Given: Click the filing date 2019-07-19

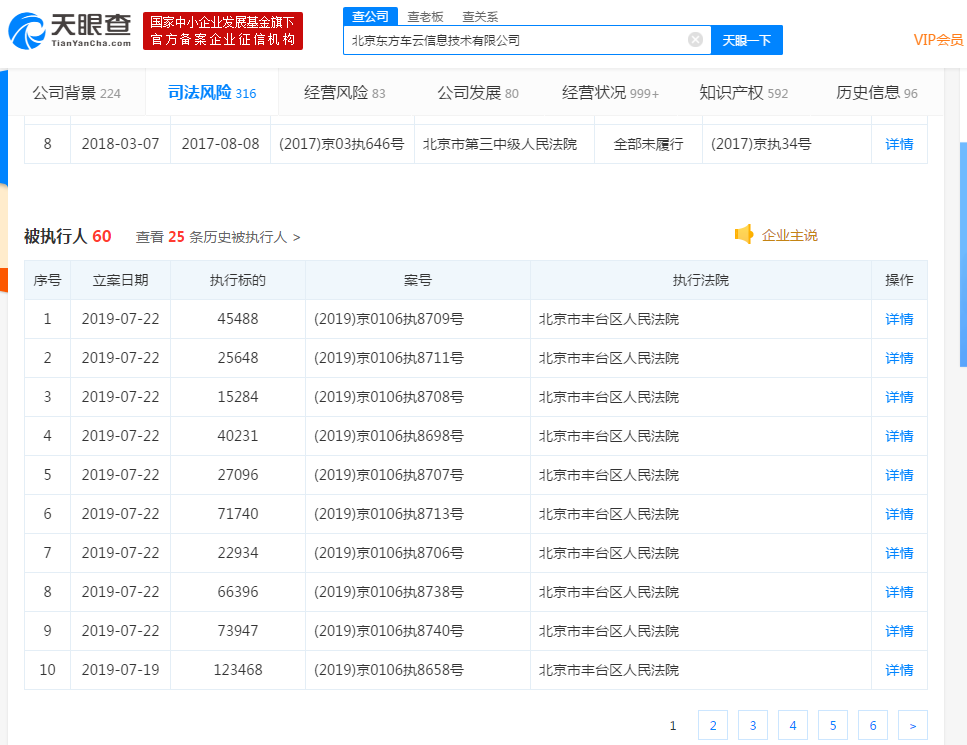Looking at the screenshot, I should (x=120, y=670).
